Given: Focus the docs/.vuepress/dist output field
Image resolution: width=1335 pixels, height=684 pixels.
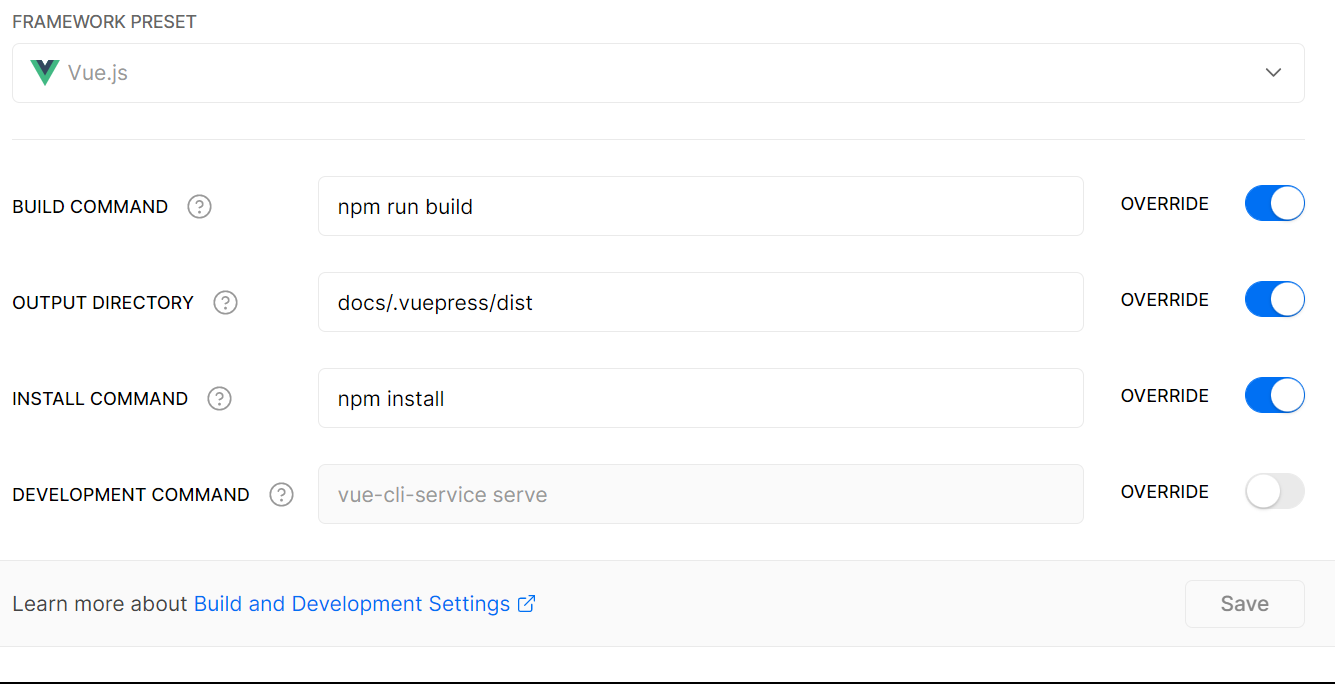Looking at the screenshot, I should click(x=700, y=303).
